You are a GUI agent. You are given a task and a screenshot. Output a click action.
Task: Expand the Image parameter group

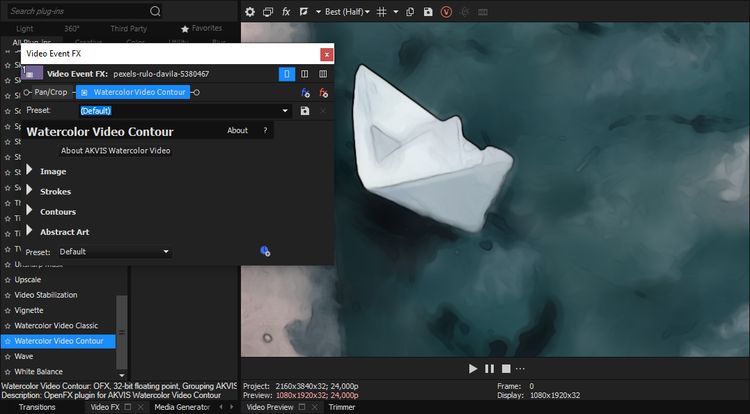click(x=29, y=170)
